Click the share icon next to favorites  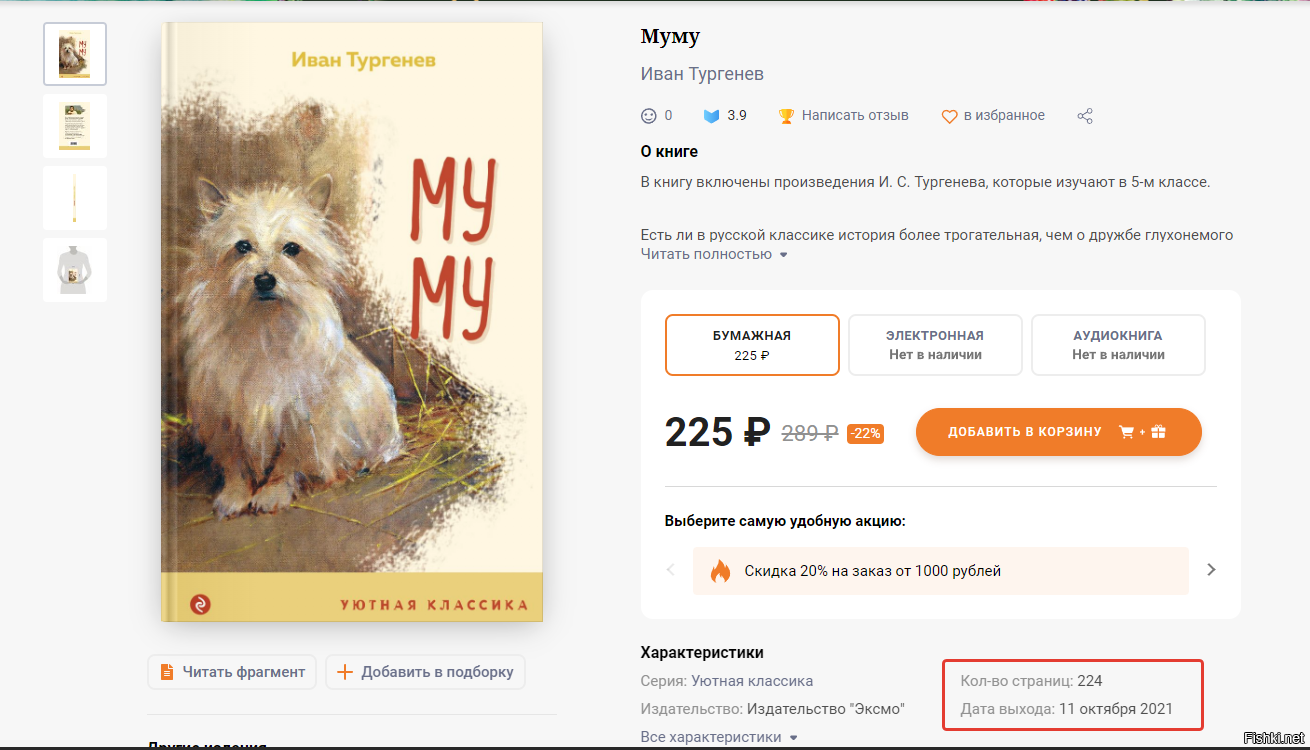(x=1085, y=116)
